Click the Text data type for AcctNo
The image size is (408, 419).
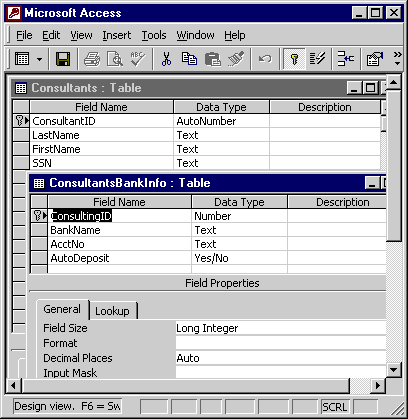239,244
